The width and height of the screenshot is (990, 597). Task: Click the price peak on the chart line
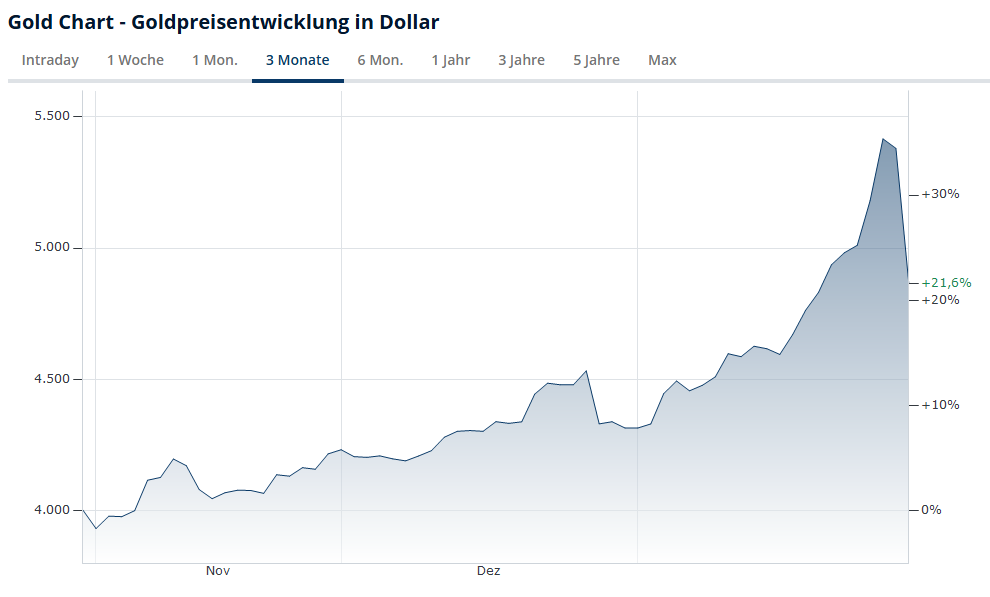(883, 139)
